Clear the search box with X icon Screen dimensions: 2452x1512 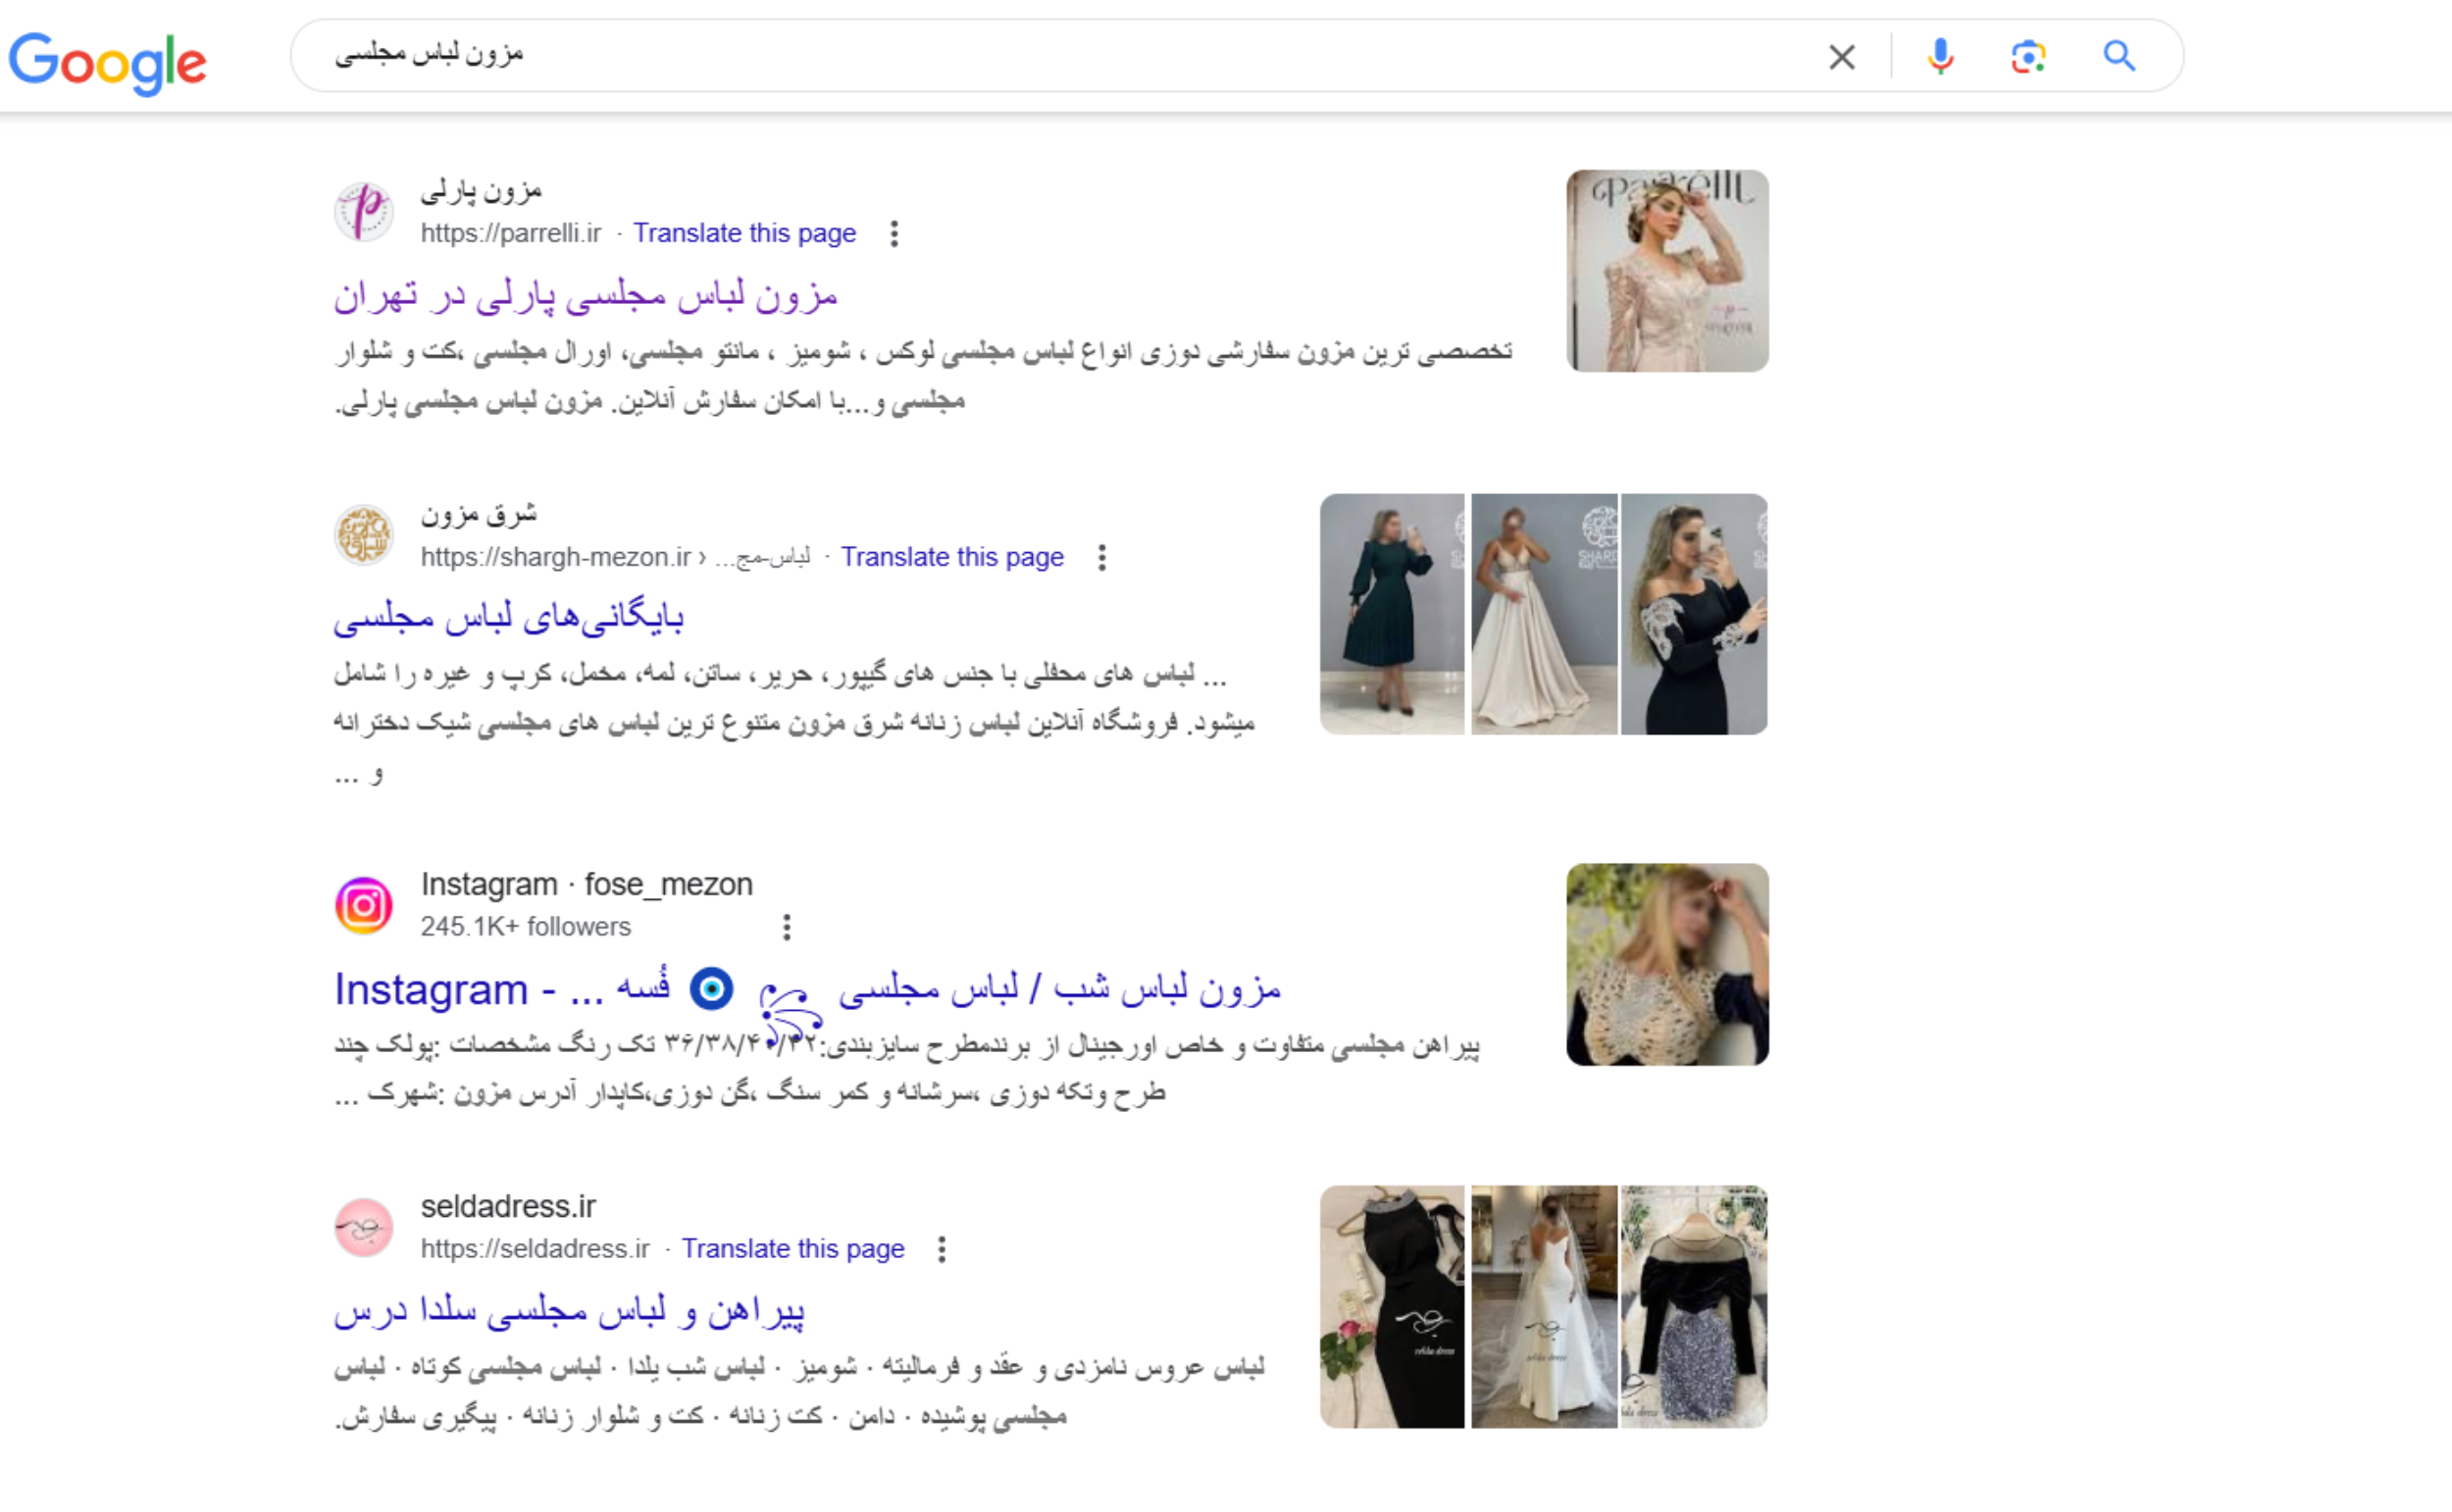point(1842,57)
